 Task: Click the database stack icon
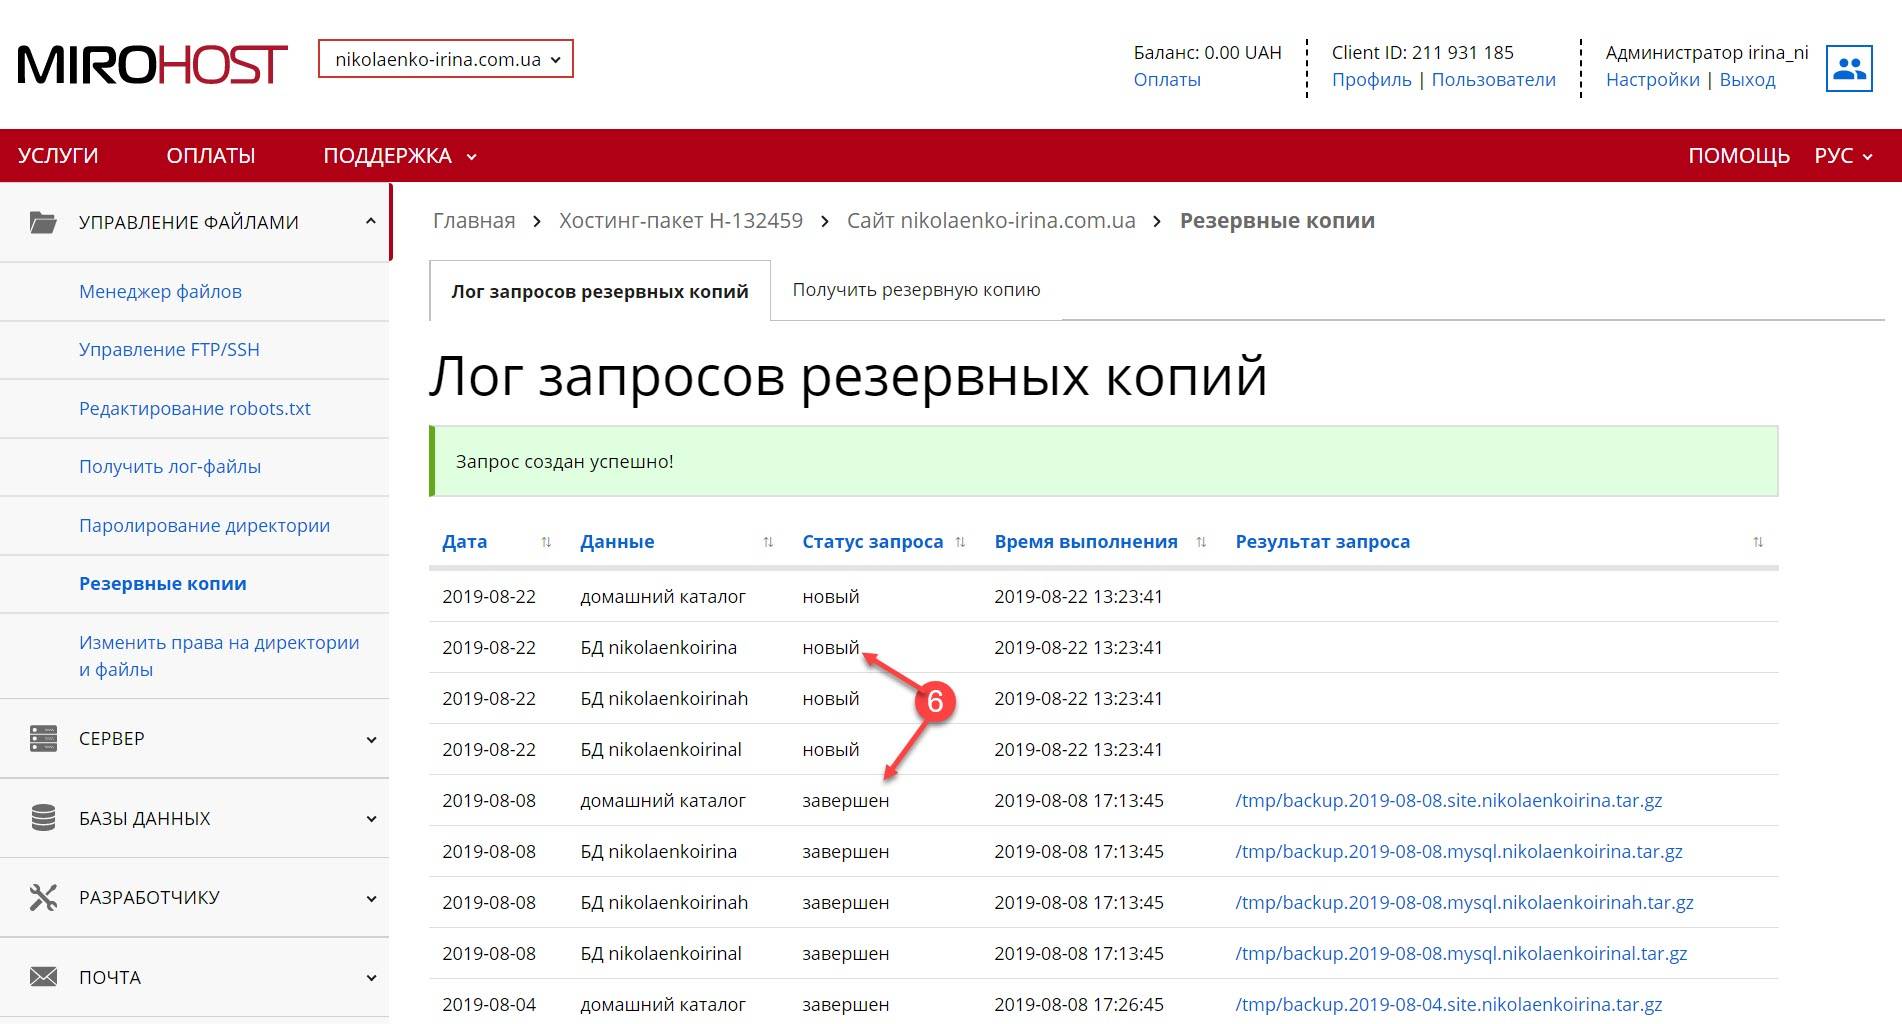pyautogui.click(x=43, y=818)
